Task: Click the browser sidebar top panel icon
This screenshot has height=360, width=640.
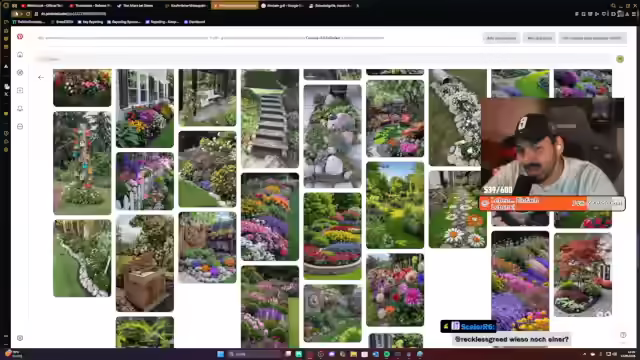Action: (6, 22)
